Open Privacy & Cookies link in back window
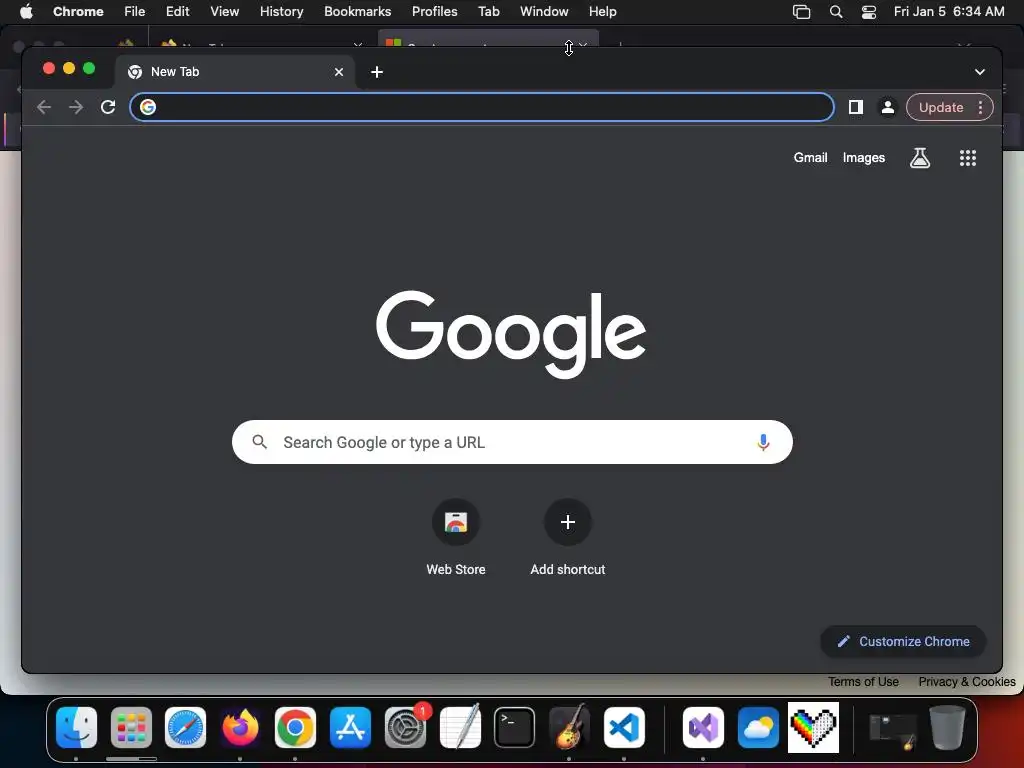The height and width of the screenshot is (768, 1024). [967, 682]
